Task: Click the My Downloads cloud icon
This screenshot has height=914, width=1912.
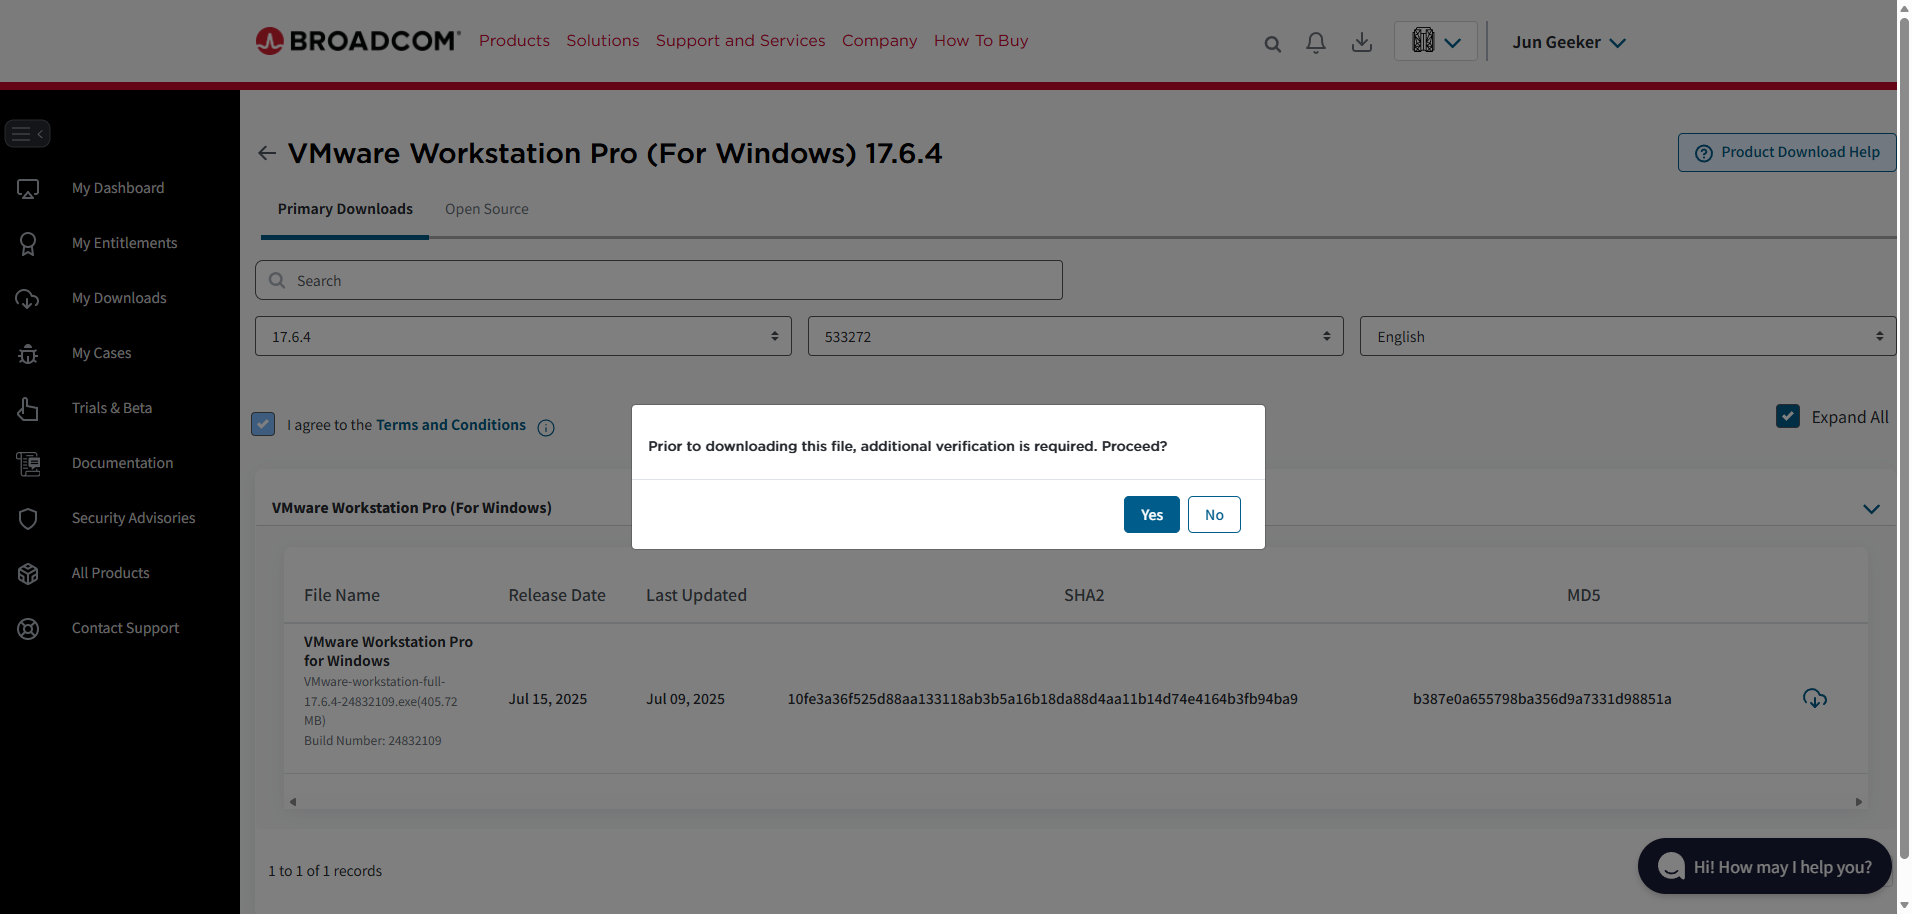Action: 28,299
